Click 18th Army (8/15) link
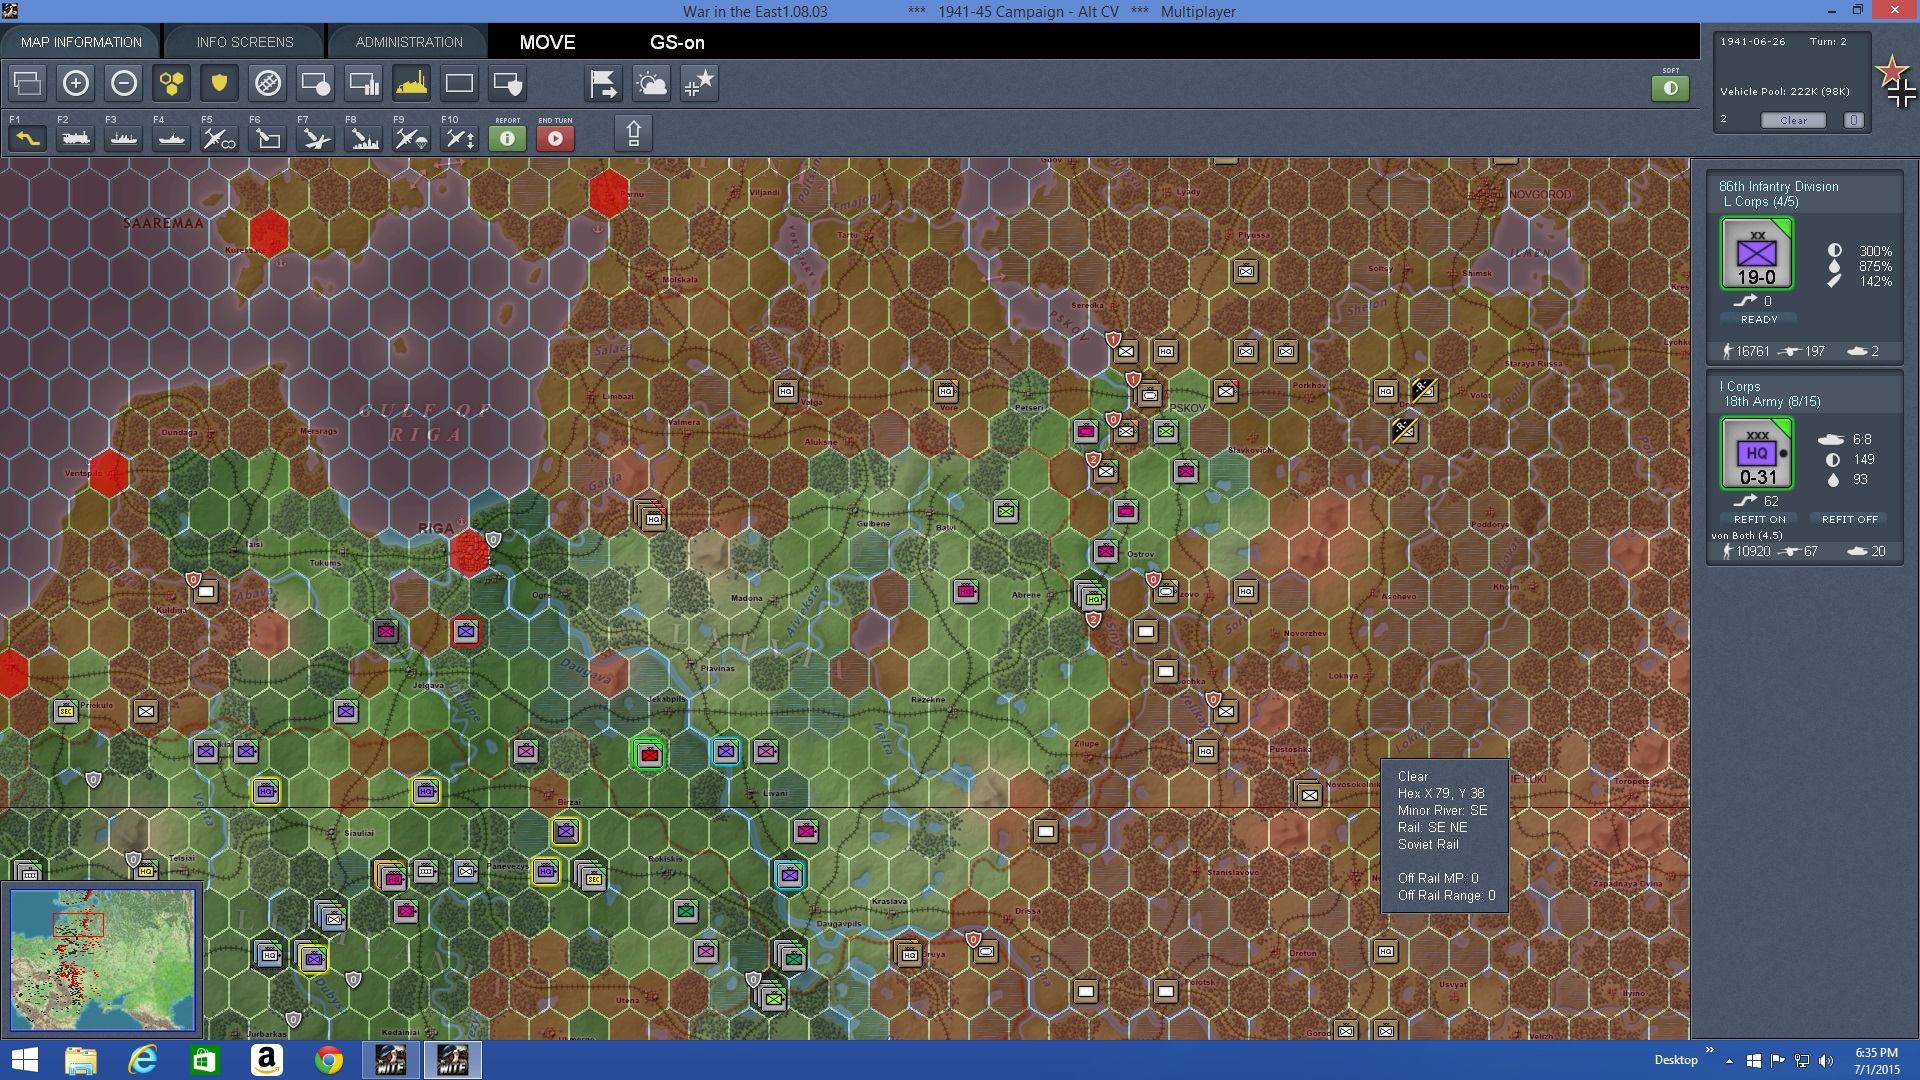 (1772, 402)
